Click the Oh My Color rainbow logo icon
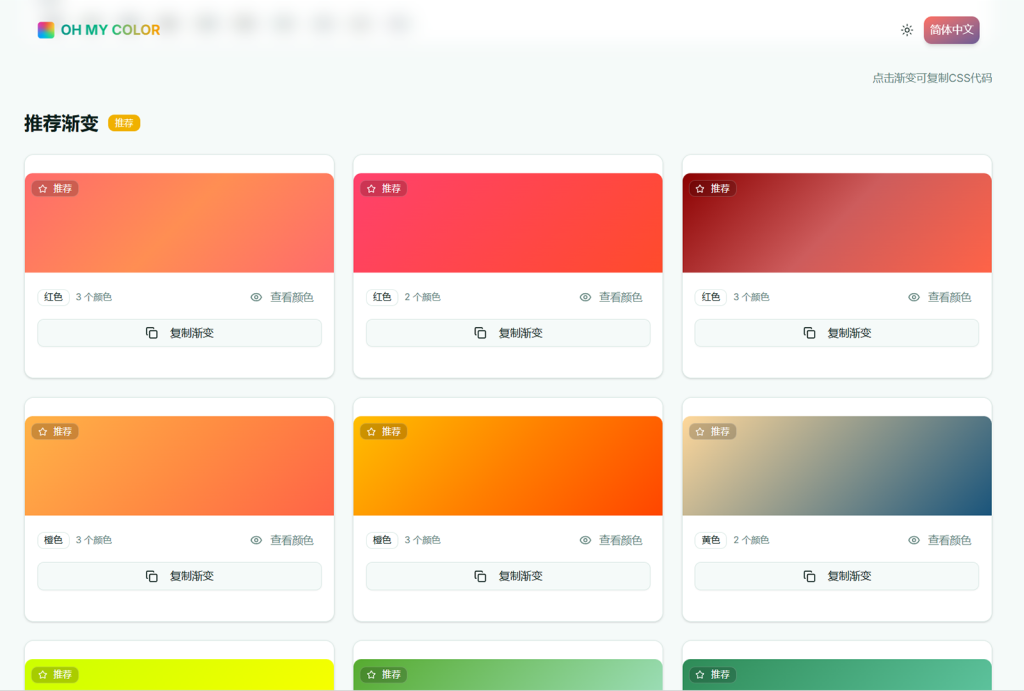This screenshot has height=691, width=1024. pyautogui.click(x=46, y=30)
